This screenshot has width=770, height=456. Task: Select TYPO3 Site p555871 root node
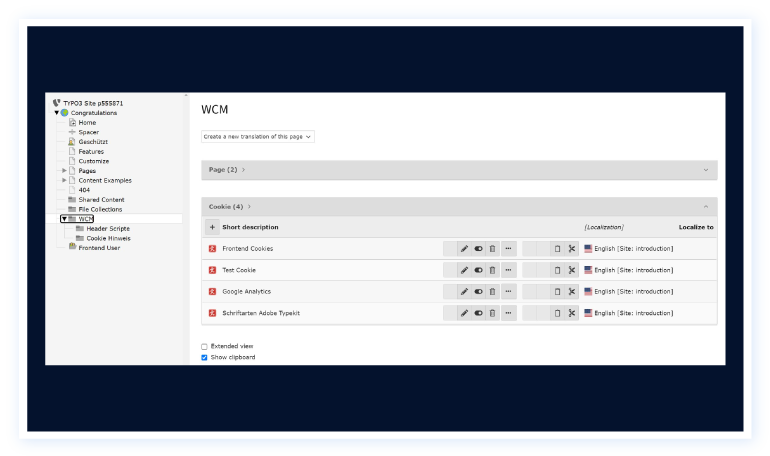[x=93, y=104]
